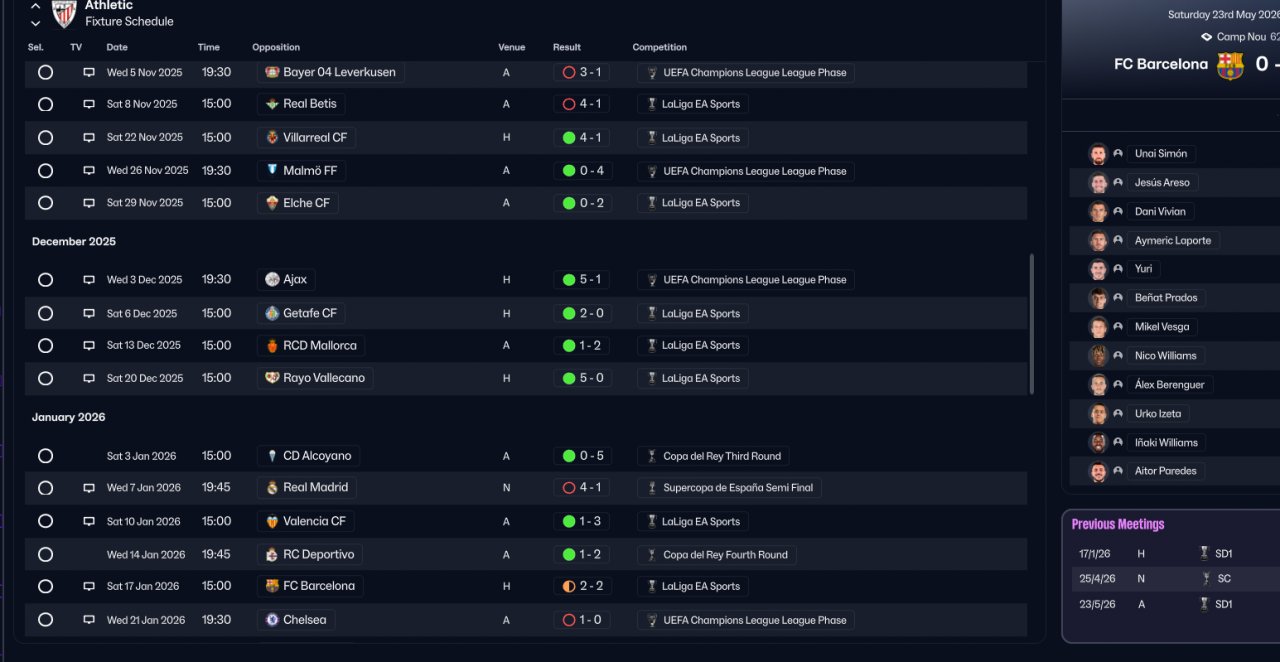Sort by the Competition column header
Viewport: 1280px width, 662px height.
tap(659, 47)
